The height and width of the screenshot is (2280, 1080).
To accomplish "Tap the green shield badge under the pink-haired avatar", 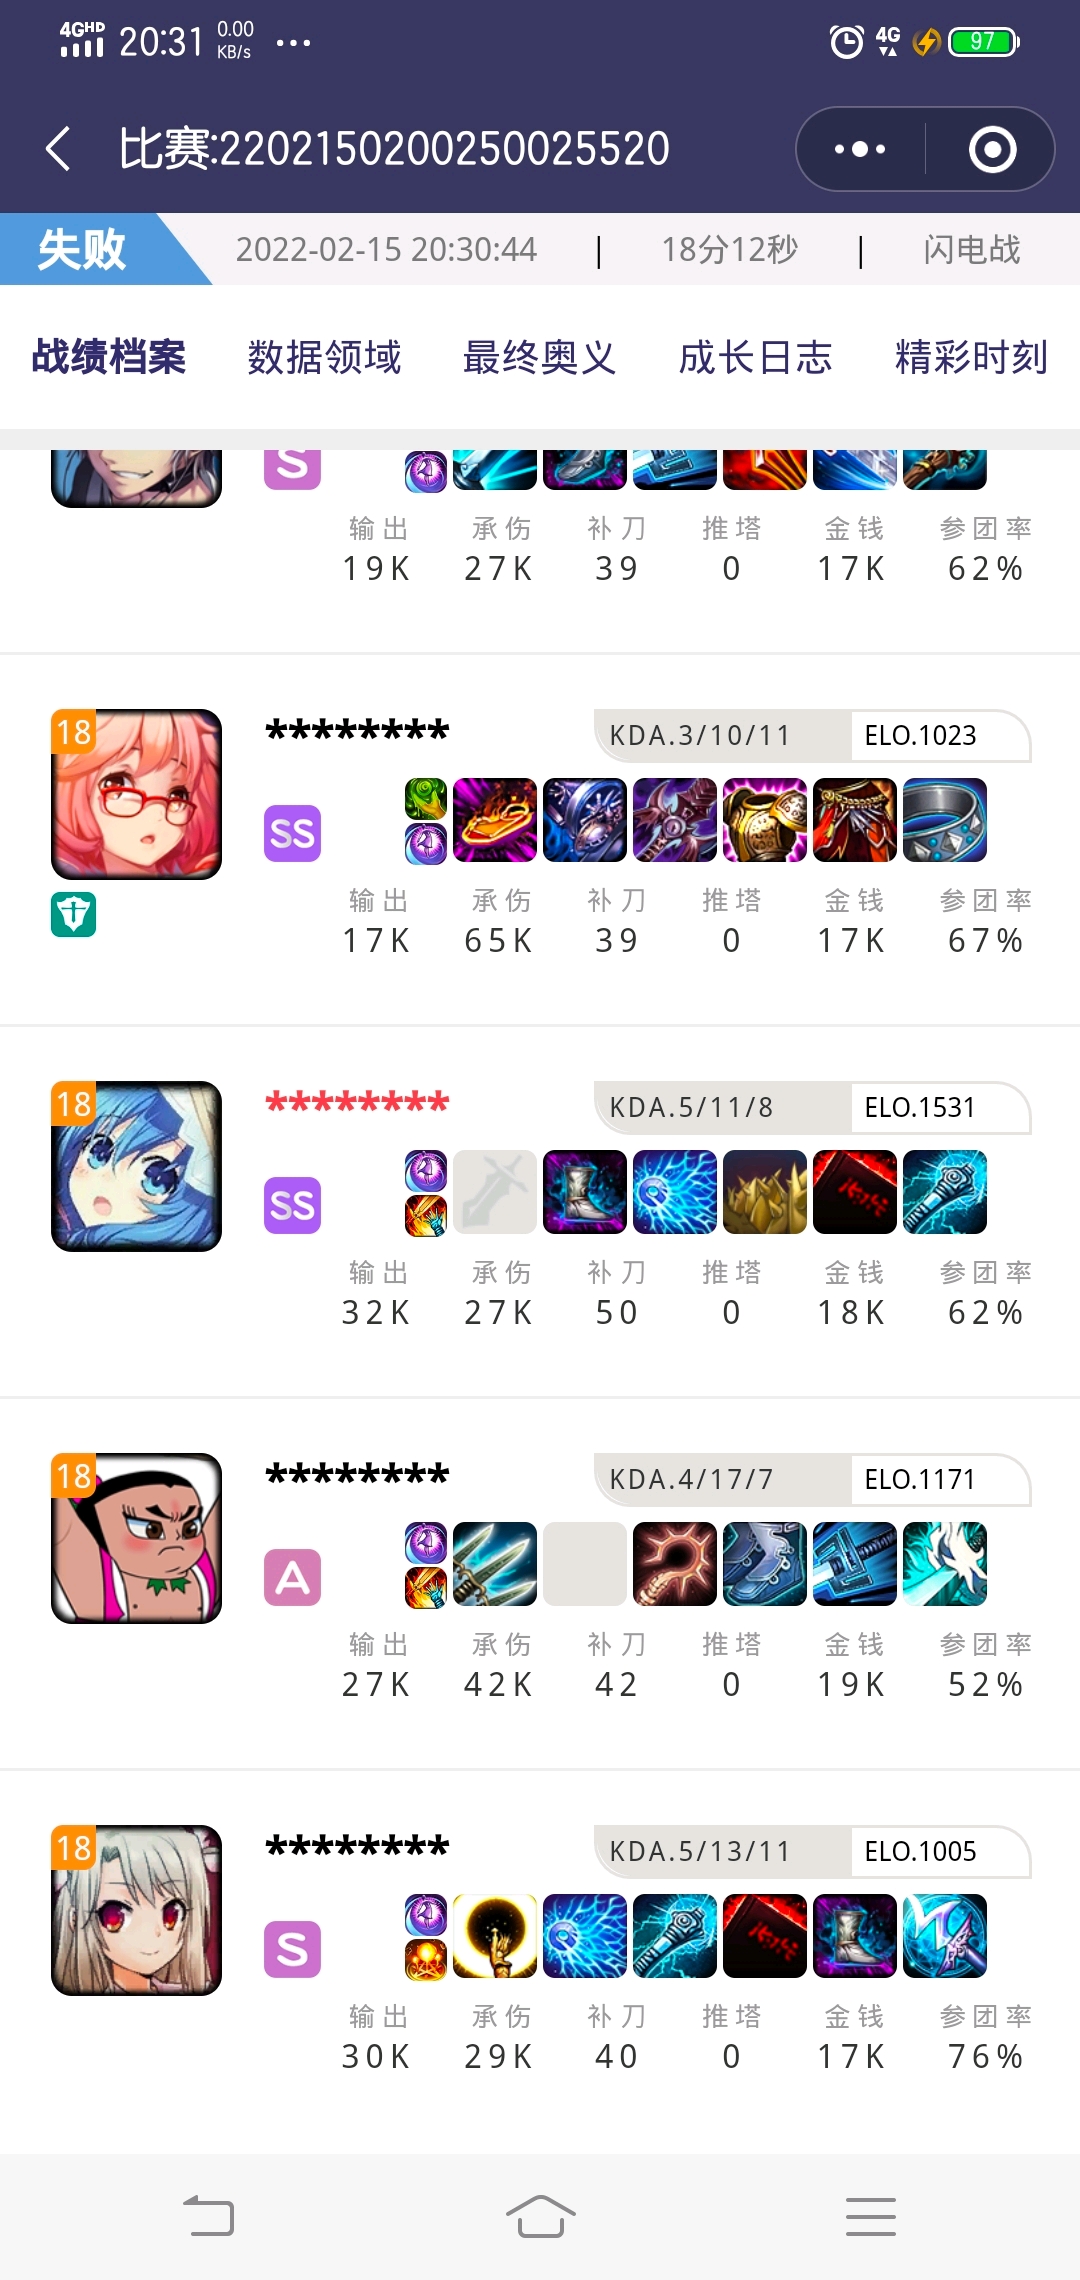I will 74,914.
